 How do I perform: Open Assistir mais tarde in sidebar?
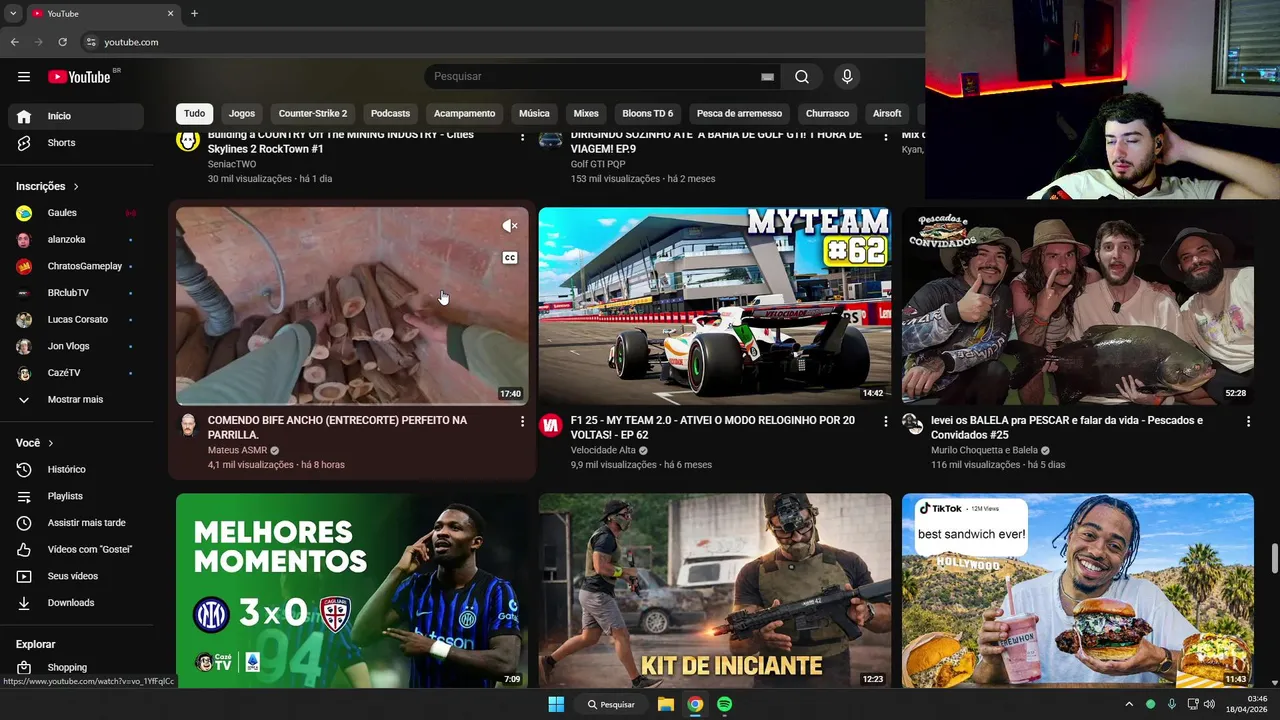[76, 523]
